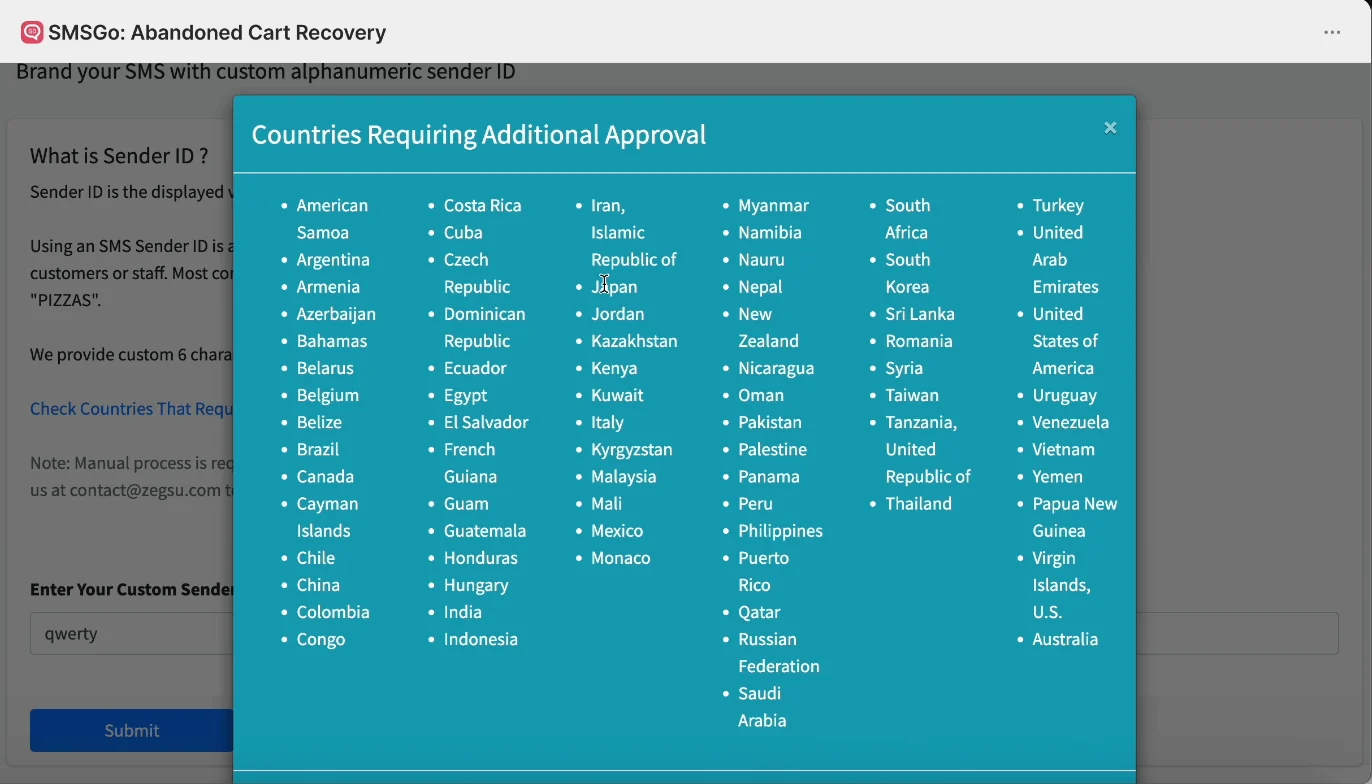The height and width of the screenshot is (784, 1372).
Task: Select Costa Rica entry
Action: pyautogui.click(x=483, y=205)
